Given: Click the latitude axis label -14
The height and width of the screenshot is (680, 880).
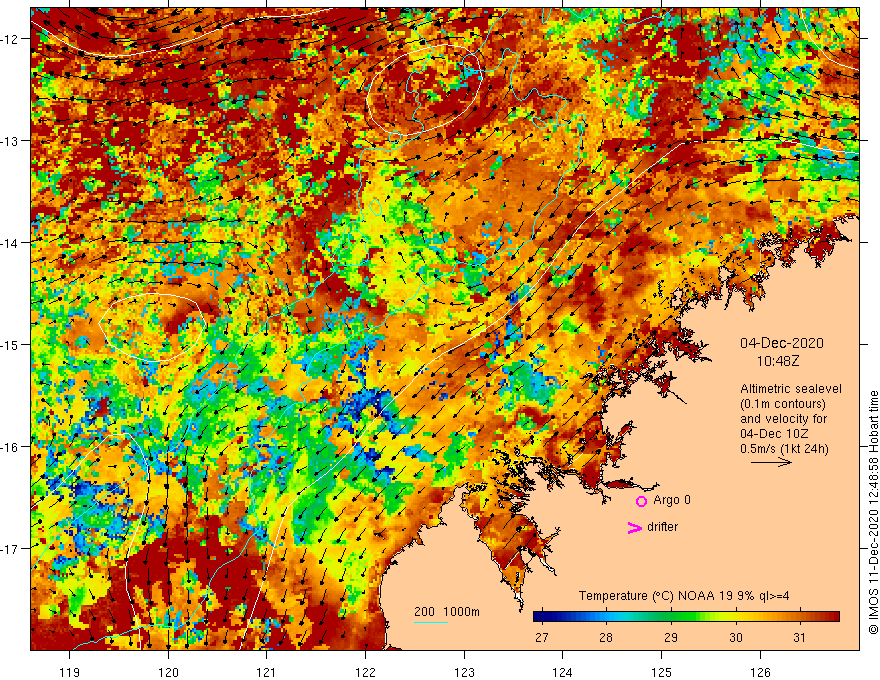Looking at the screenshot, I should (10, 243).
